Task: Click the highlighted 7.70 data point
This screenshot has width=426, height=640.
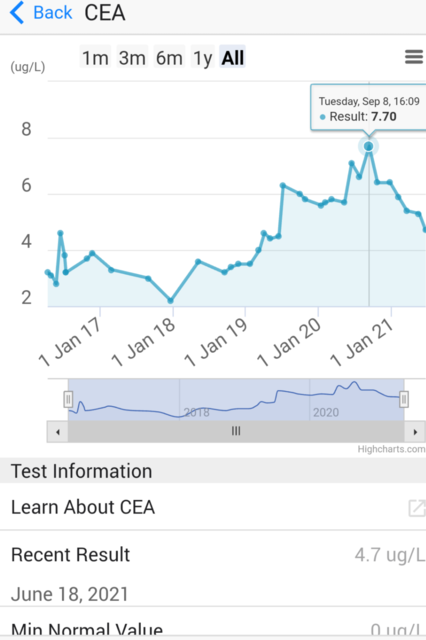Action: click(368, 146)
